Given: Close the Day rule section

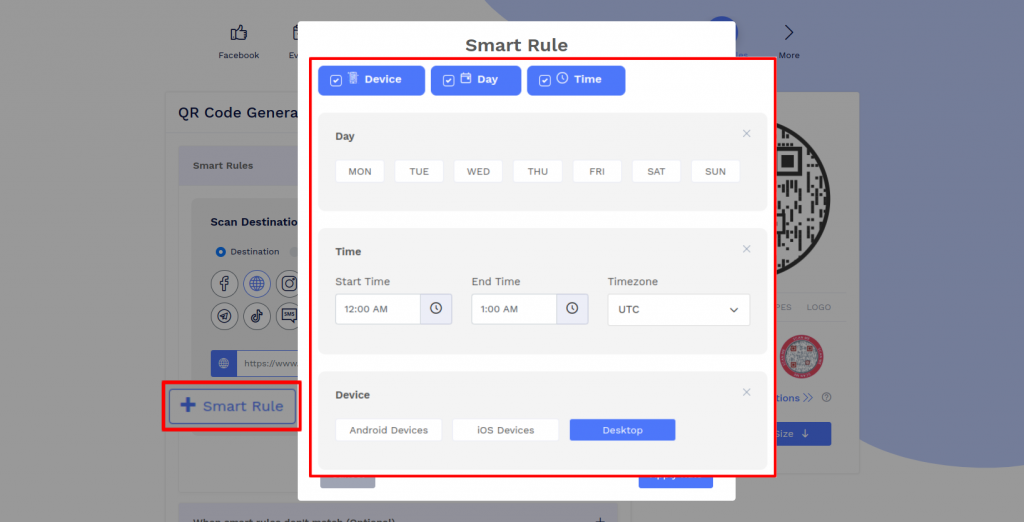Looking at the screenshot, I should [x=746, y=133].
